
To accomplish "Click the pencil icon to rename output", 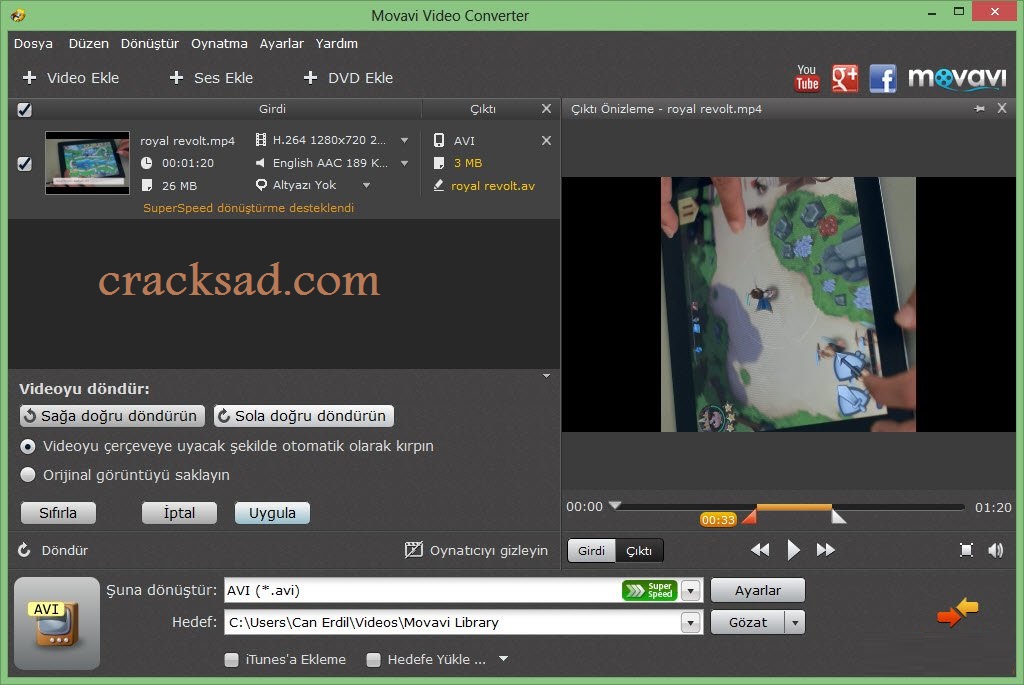I will click(x=439, y=185).
